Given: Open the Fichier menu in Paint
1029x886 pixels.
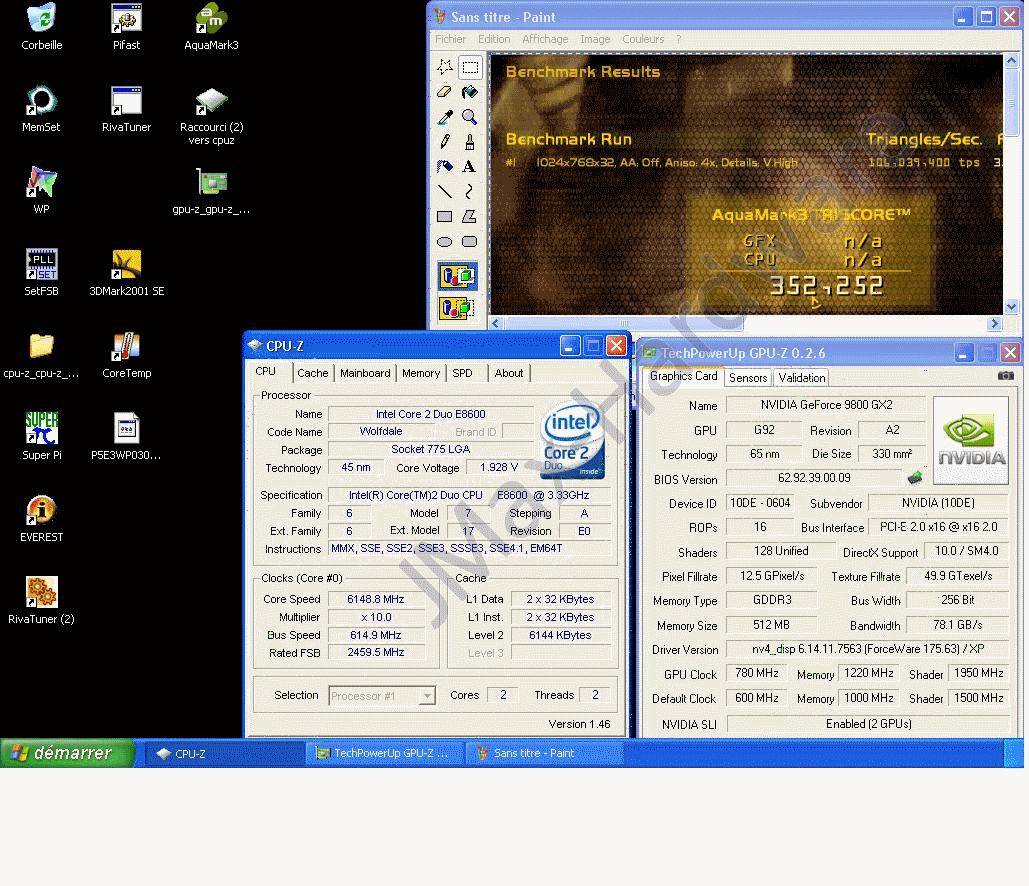Looking at the screenshot, I should (x=450, y=39).
